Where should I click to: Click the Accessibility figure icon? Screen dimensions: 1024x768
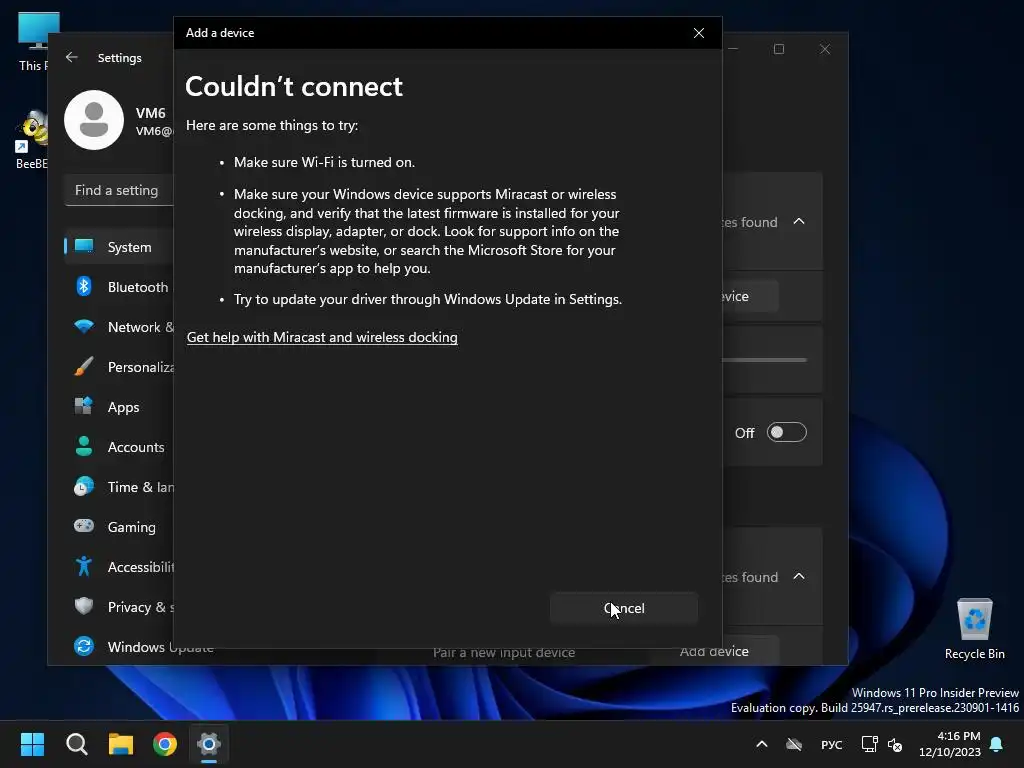click(x=84, y=566)
